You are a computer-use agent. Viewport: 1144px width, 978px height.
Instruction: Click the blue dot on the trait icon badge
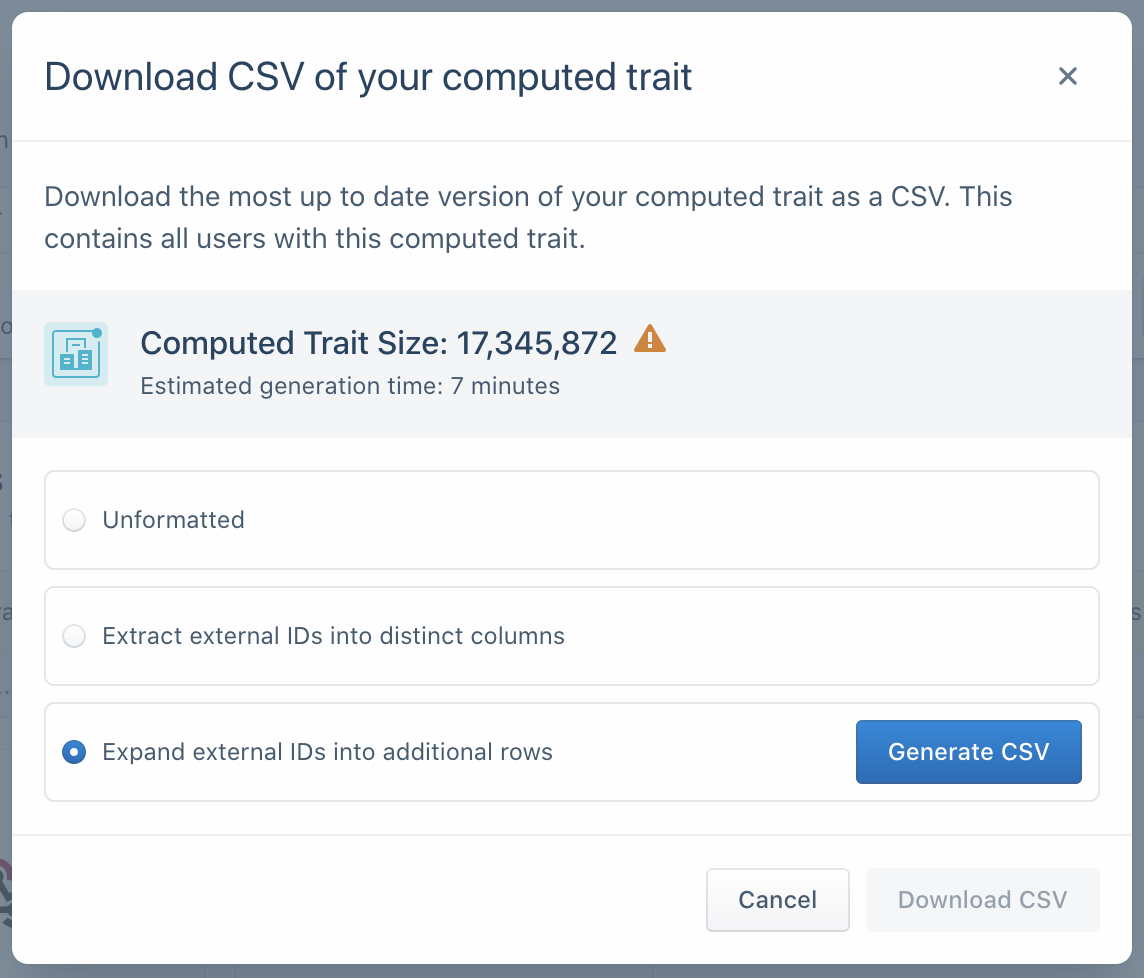coord(99,332)
